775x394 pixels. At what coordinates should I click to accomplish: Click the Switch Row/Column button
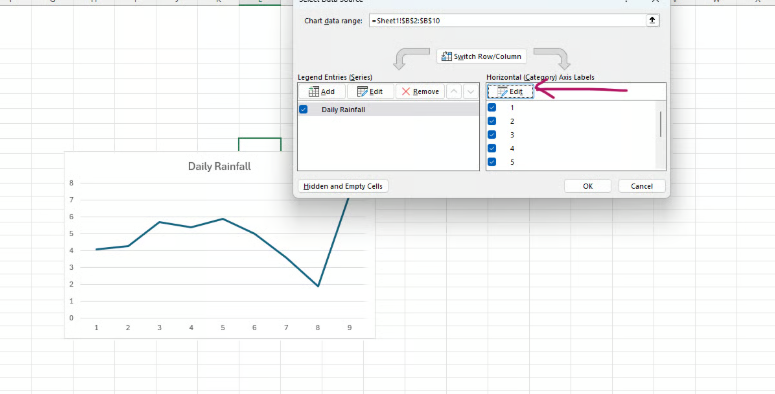click(481, 56)
